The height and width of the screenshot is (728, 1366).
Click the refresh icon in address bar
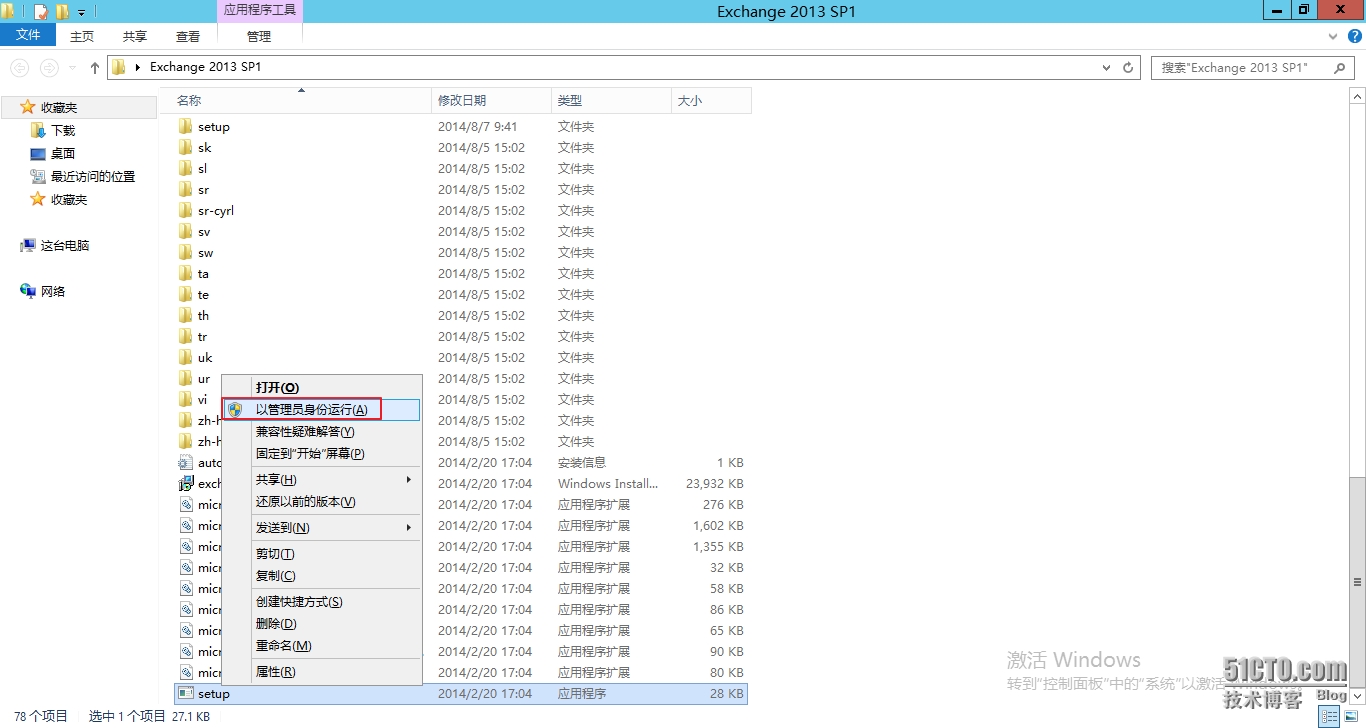pyautogui.click(x=1128, y=67)
